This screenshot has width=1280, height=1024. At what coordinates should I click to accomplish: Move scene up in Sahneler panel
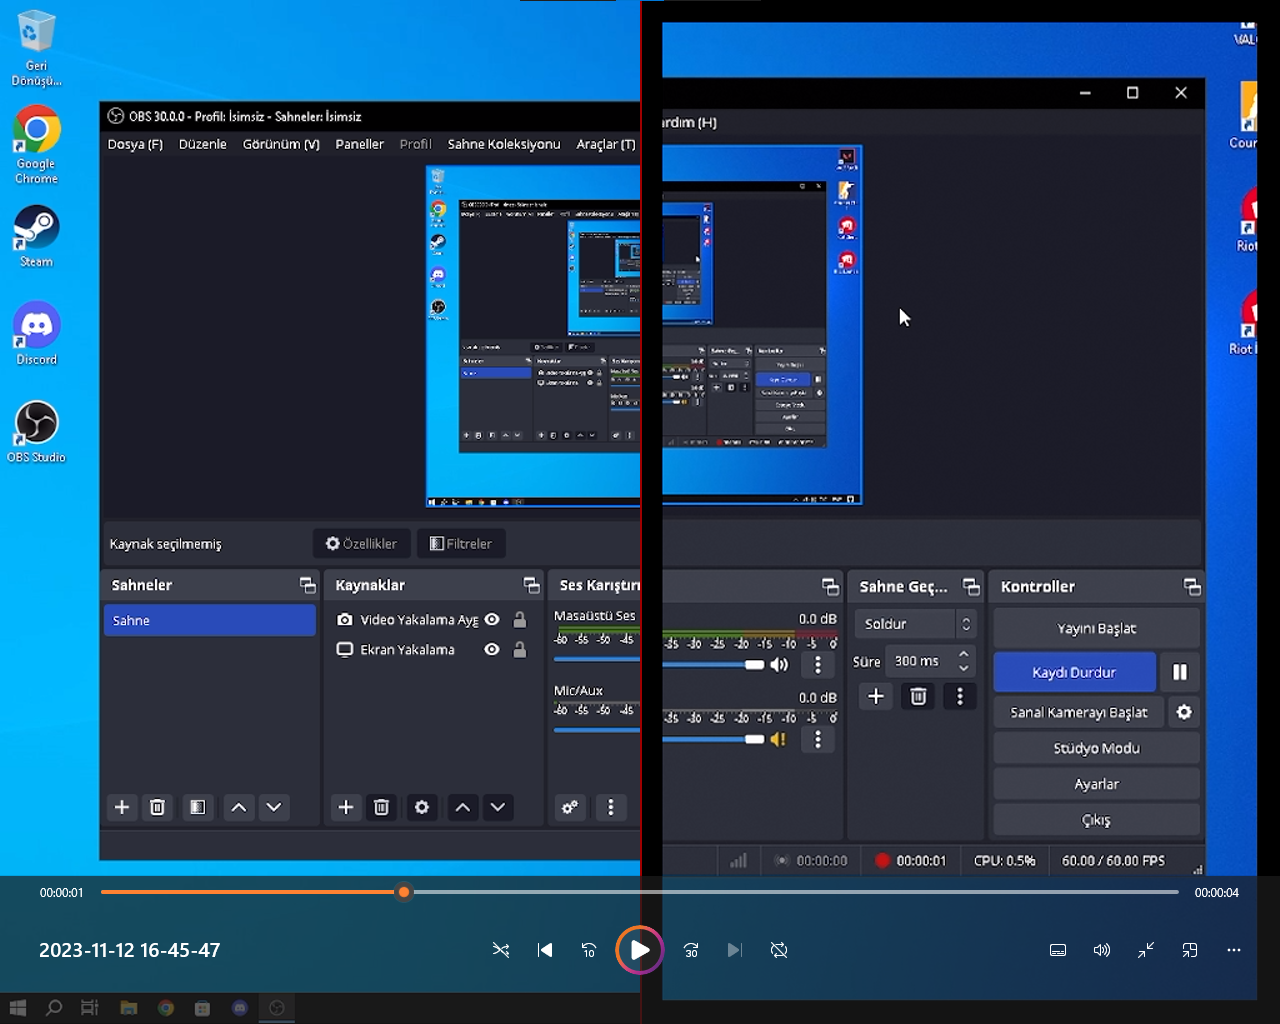point(239,807)
